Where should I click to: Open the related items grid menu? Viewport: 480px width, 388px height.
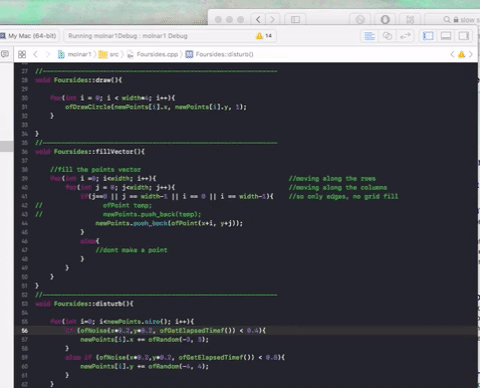coord(22,54)
